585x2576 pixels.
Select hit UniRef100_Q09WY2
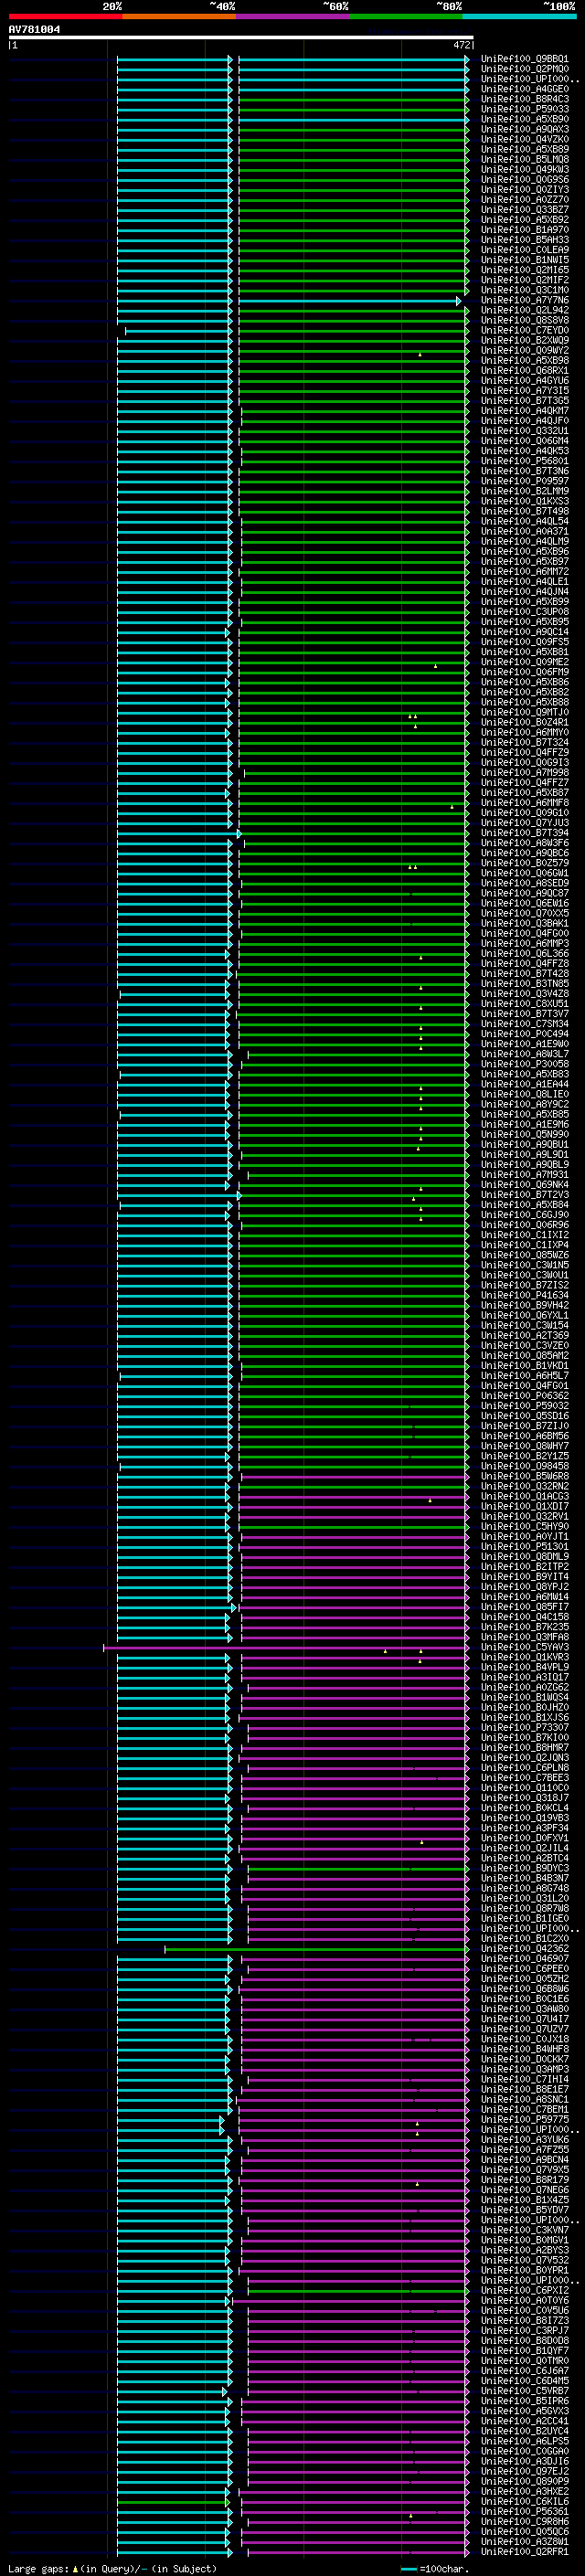525,351
